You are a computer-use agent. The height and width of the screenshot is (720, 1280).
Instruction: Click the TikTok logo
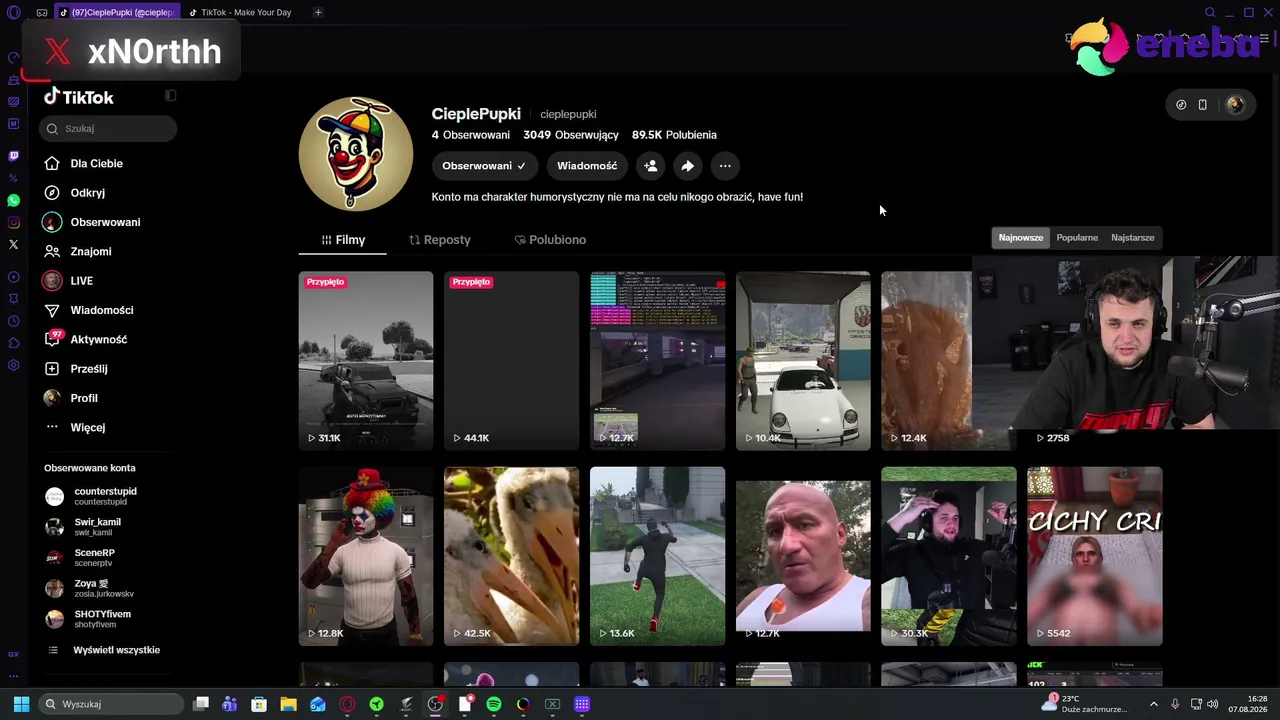(79, 97)
